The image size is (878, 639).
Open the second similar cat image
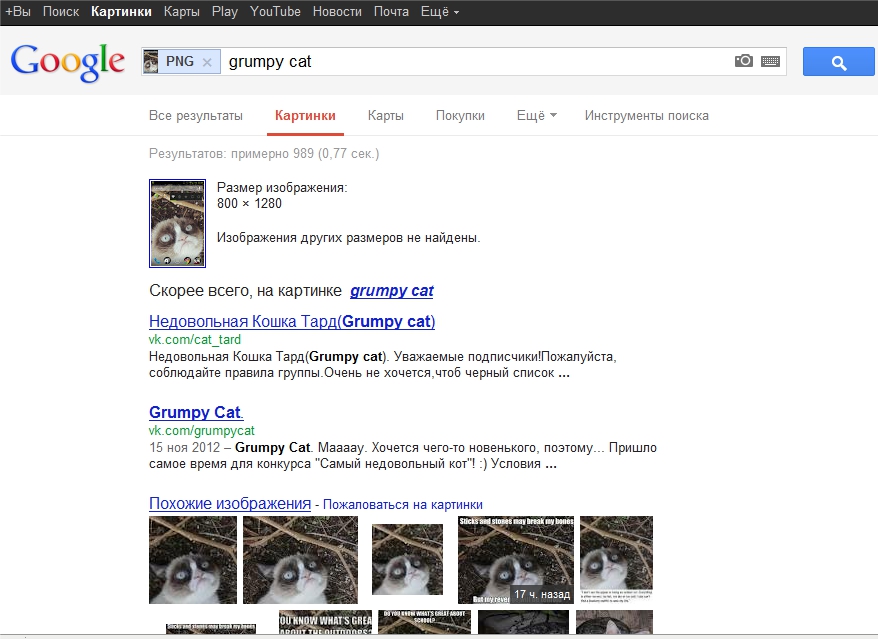click(300, 560)
